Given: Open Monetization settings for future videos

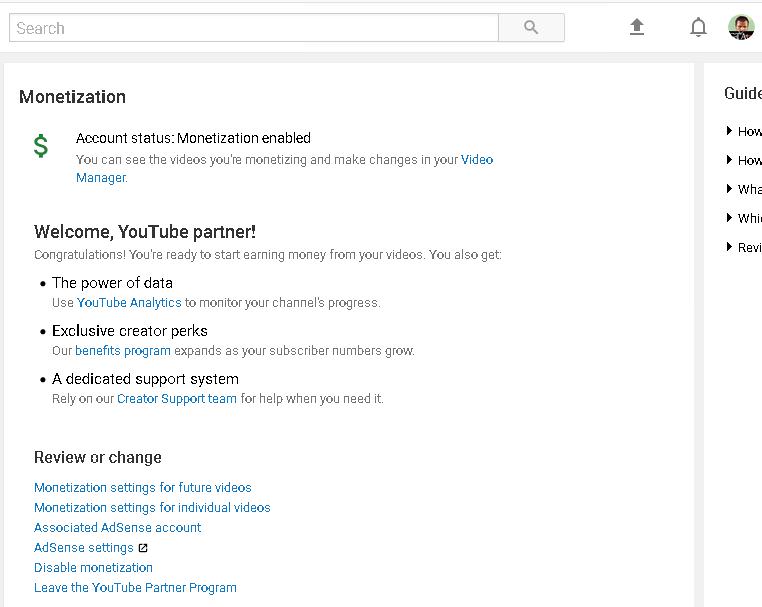Looking at the screenshot, I should point(143,487).
